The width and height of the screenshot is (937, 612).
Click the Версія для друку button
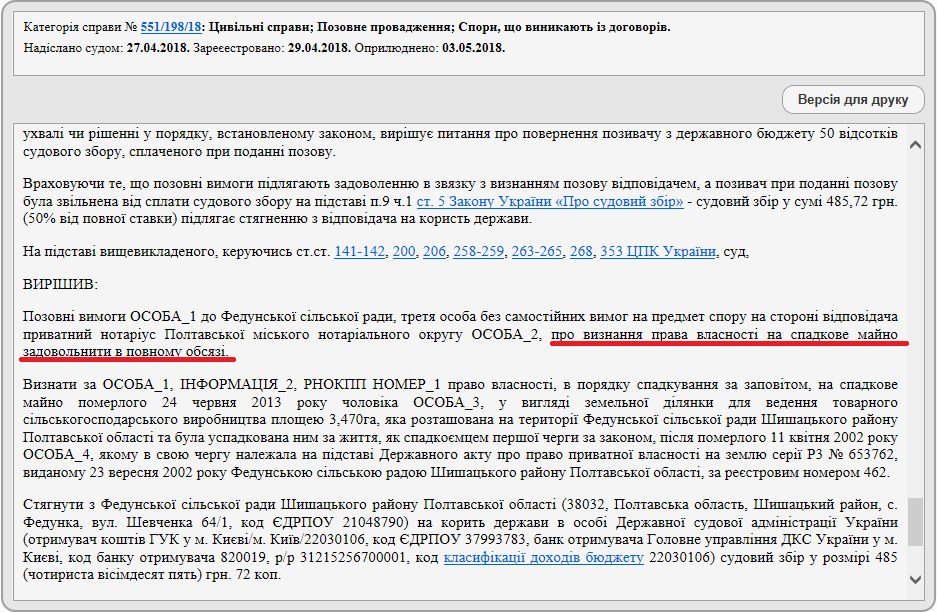(853, 100)
